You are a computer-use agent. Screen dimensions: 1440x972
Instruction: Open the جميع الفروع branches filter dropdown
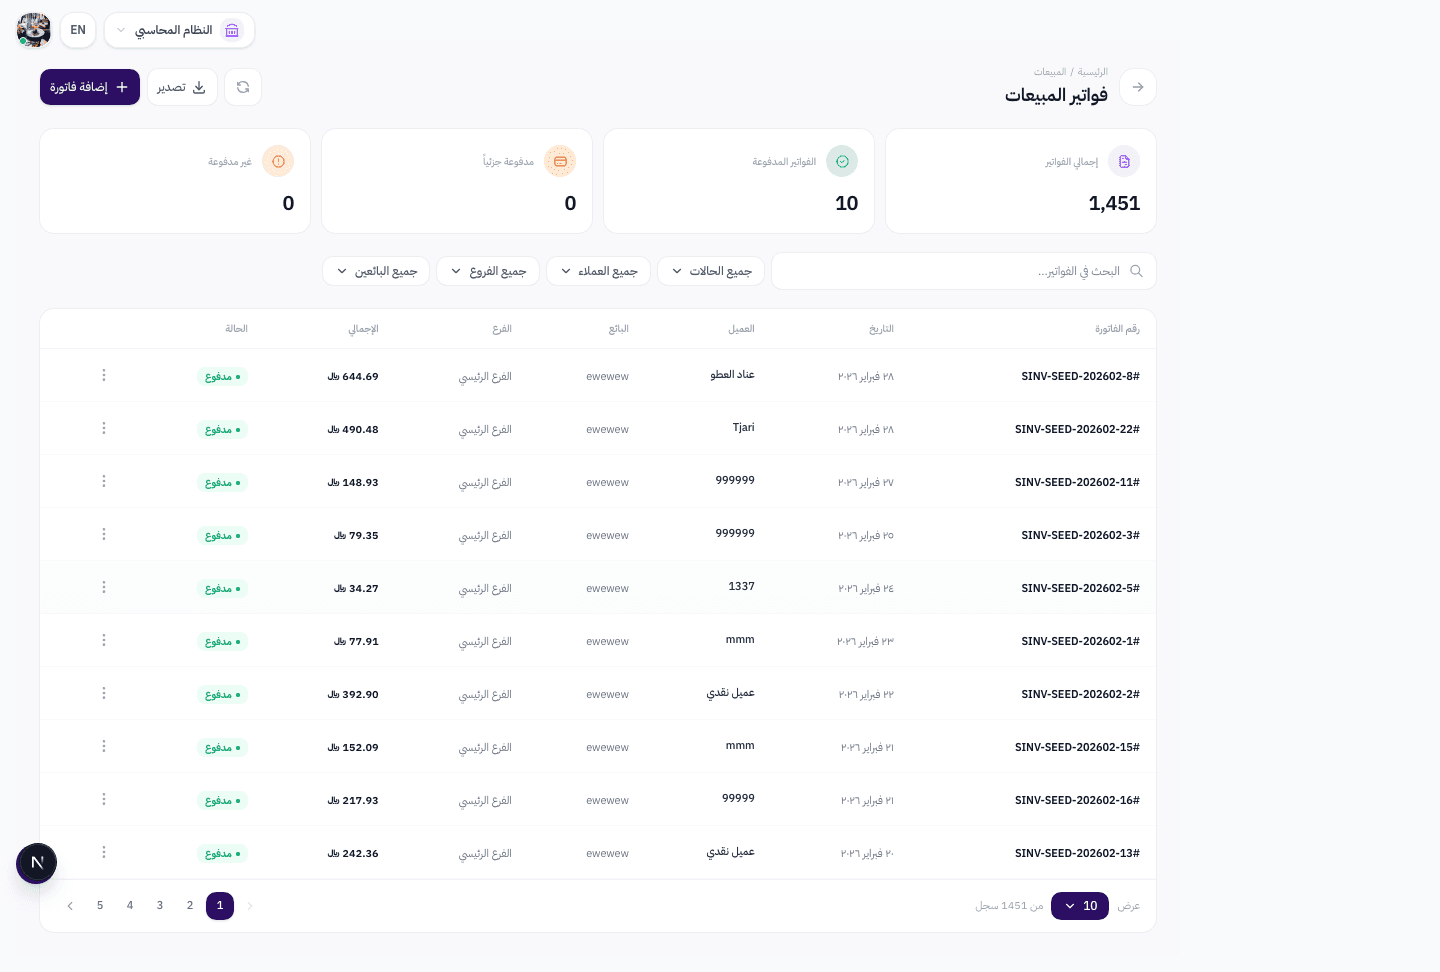point(488,271)
